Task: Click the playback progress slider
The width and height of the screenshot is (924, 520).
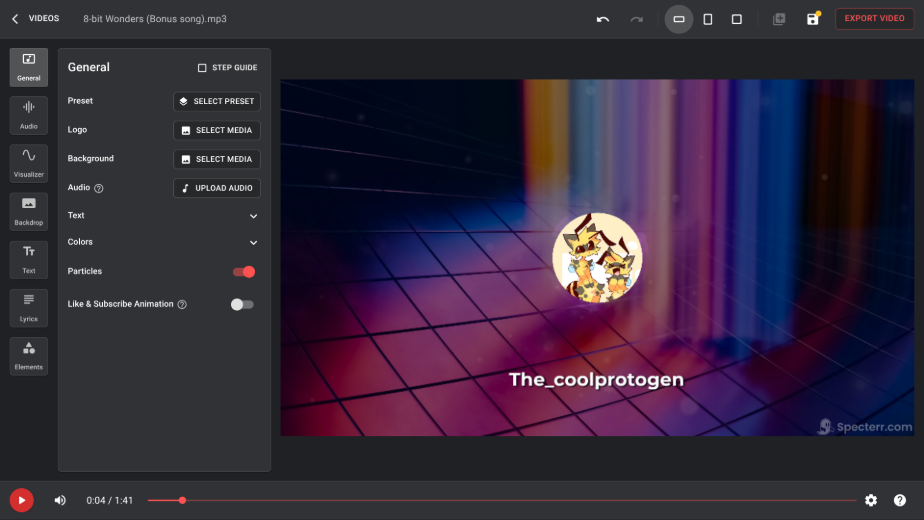Action: coord(500,500)
